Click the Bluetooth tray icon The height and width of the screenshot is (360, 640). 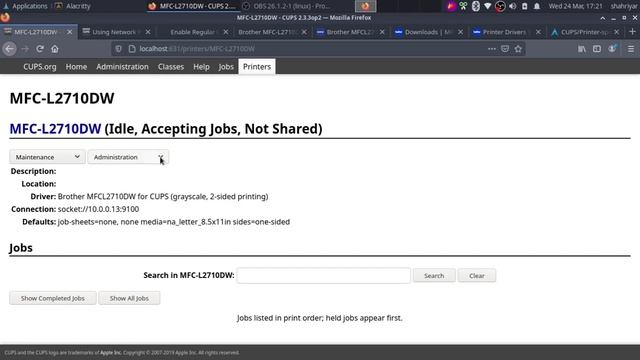click(476, 6)
